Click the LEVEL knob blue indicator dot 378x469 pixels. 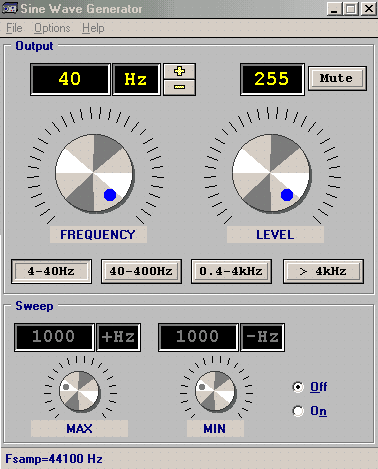[x=287, y=195]
